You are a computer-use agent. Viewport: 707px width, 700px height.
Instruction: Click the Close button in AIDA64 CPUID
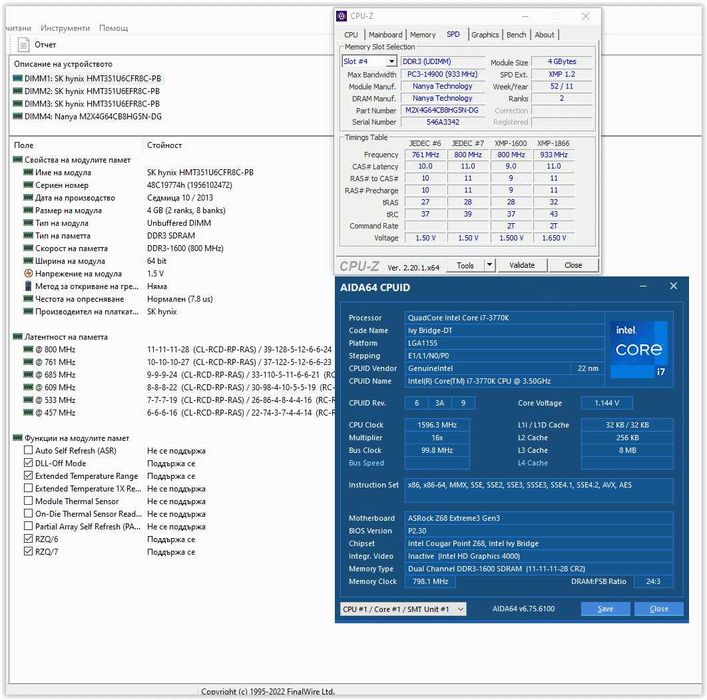click(659, 609)
